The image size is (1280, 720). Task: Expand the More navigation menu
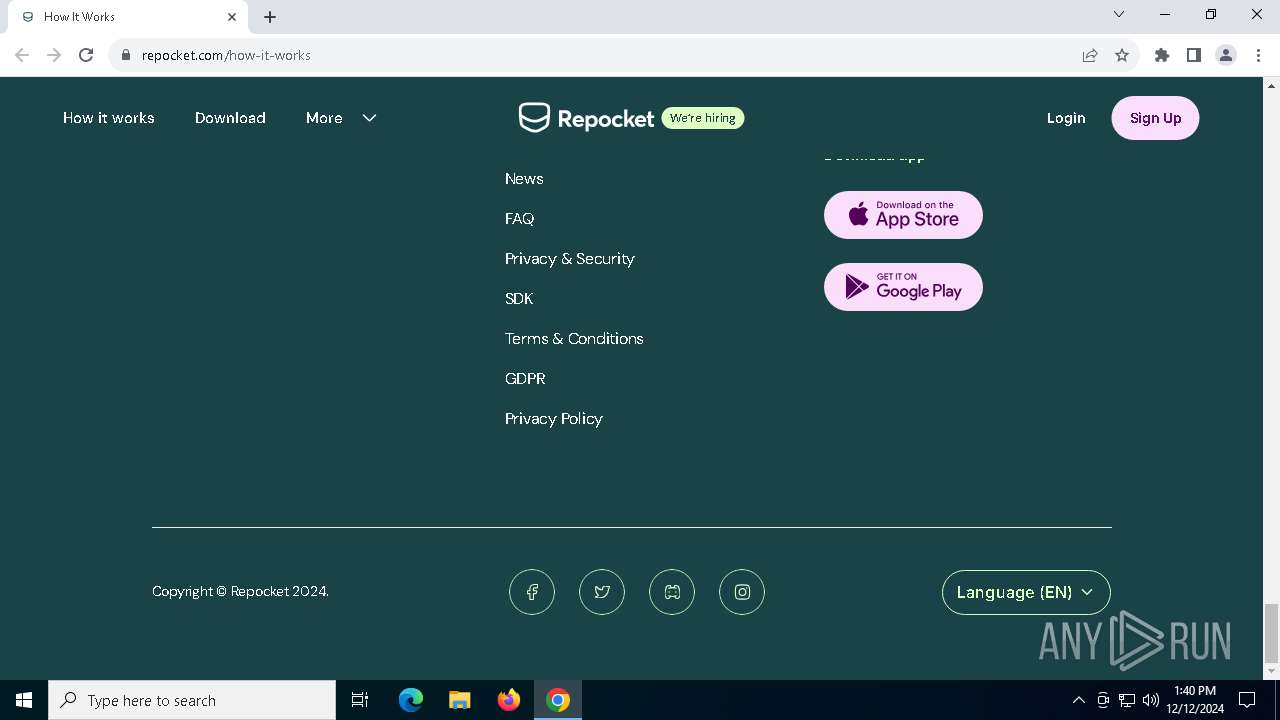tap(341, 118)
